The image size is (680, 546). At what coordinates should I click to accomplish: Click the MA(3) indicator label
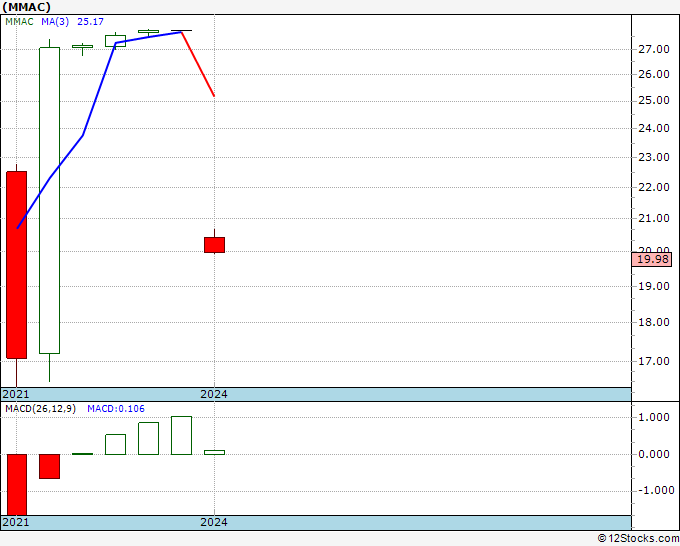click(55, 21)
